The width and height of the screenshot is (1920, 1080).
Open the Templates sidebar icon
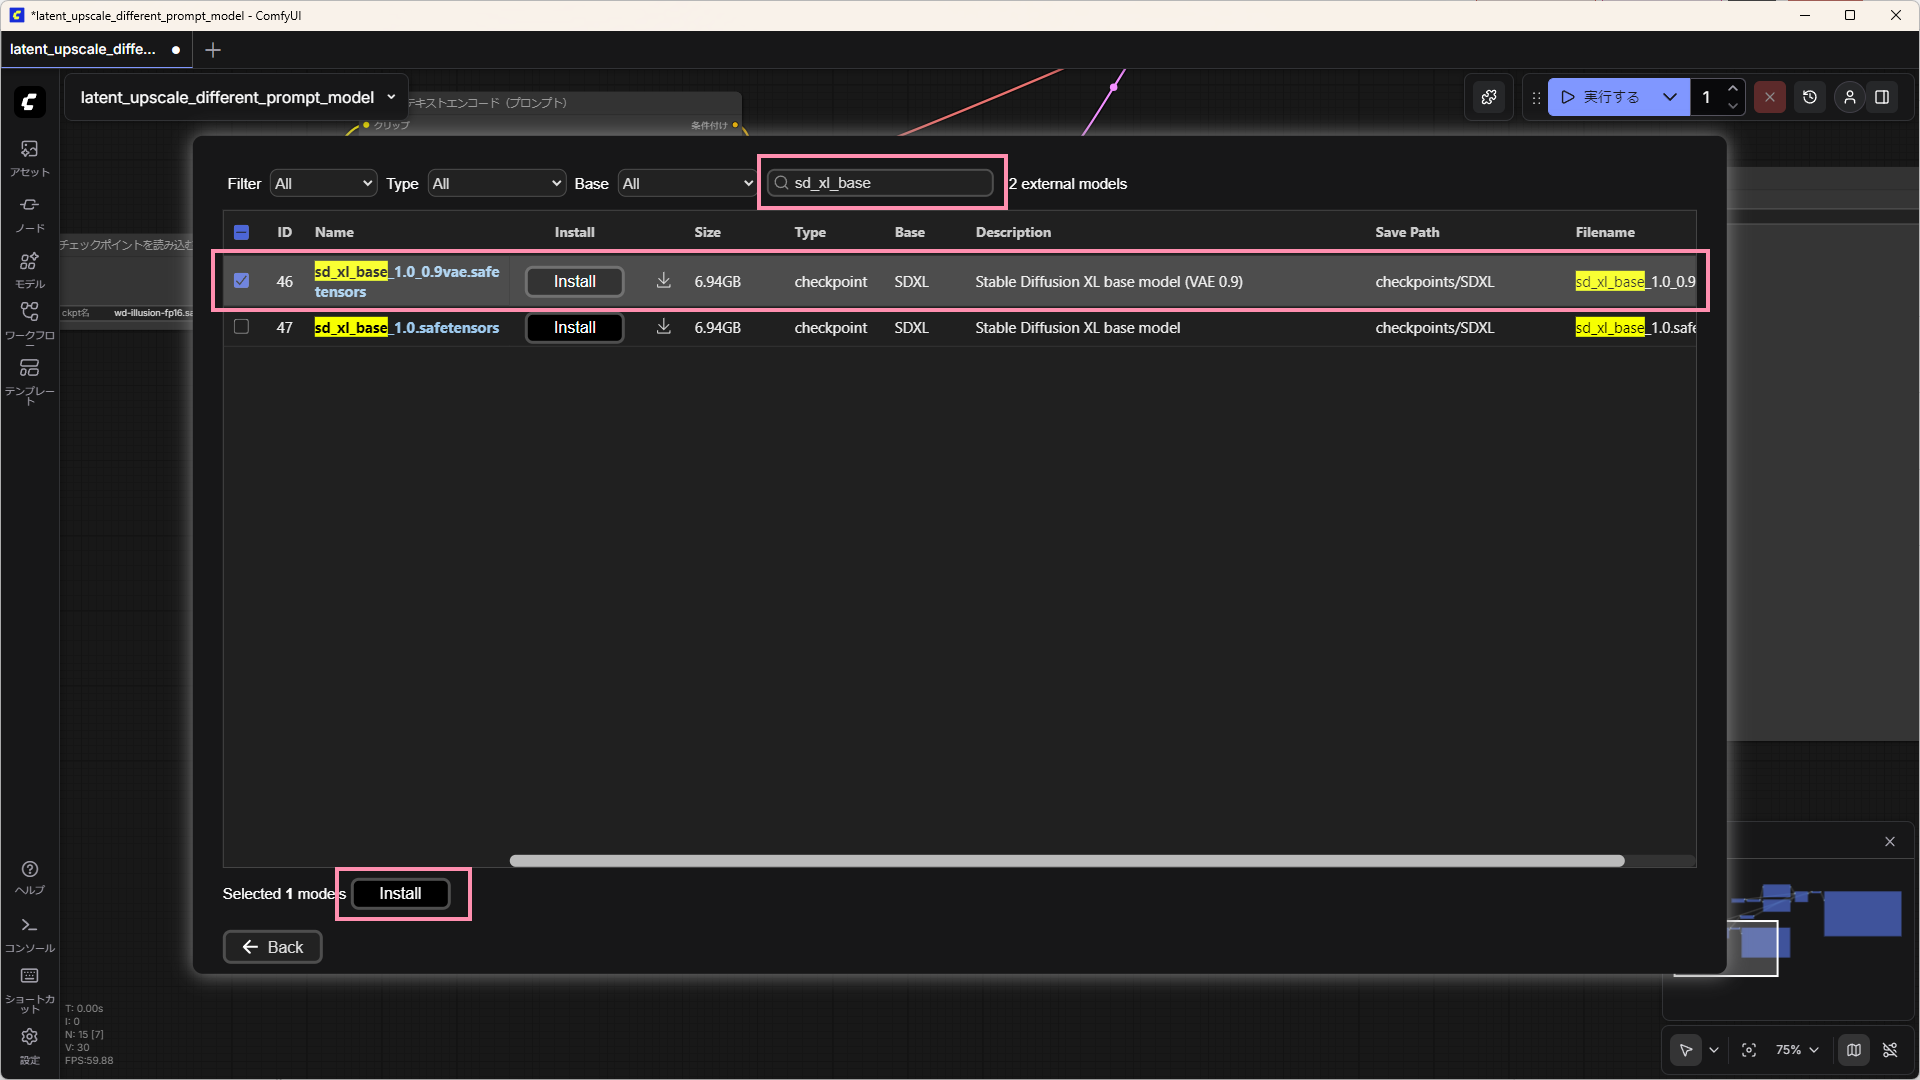tap(29, 369)
